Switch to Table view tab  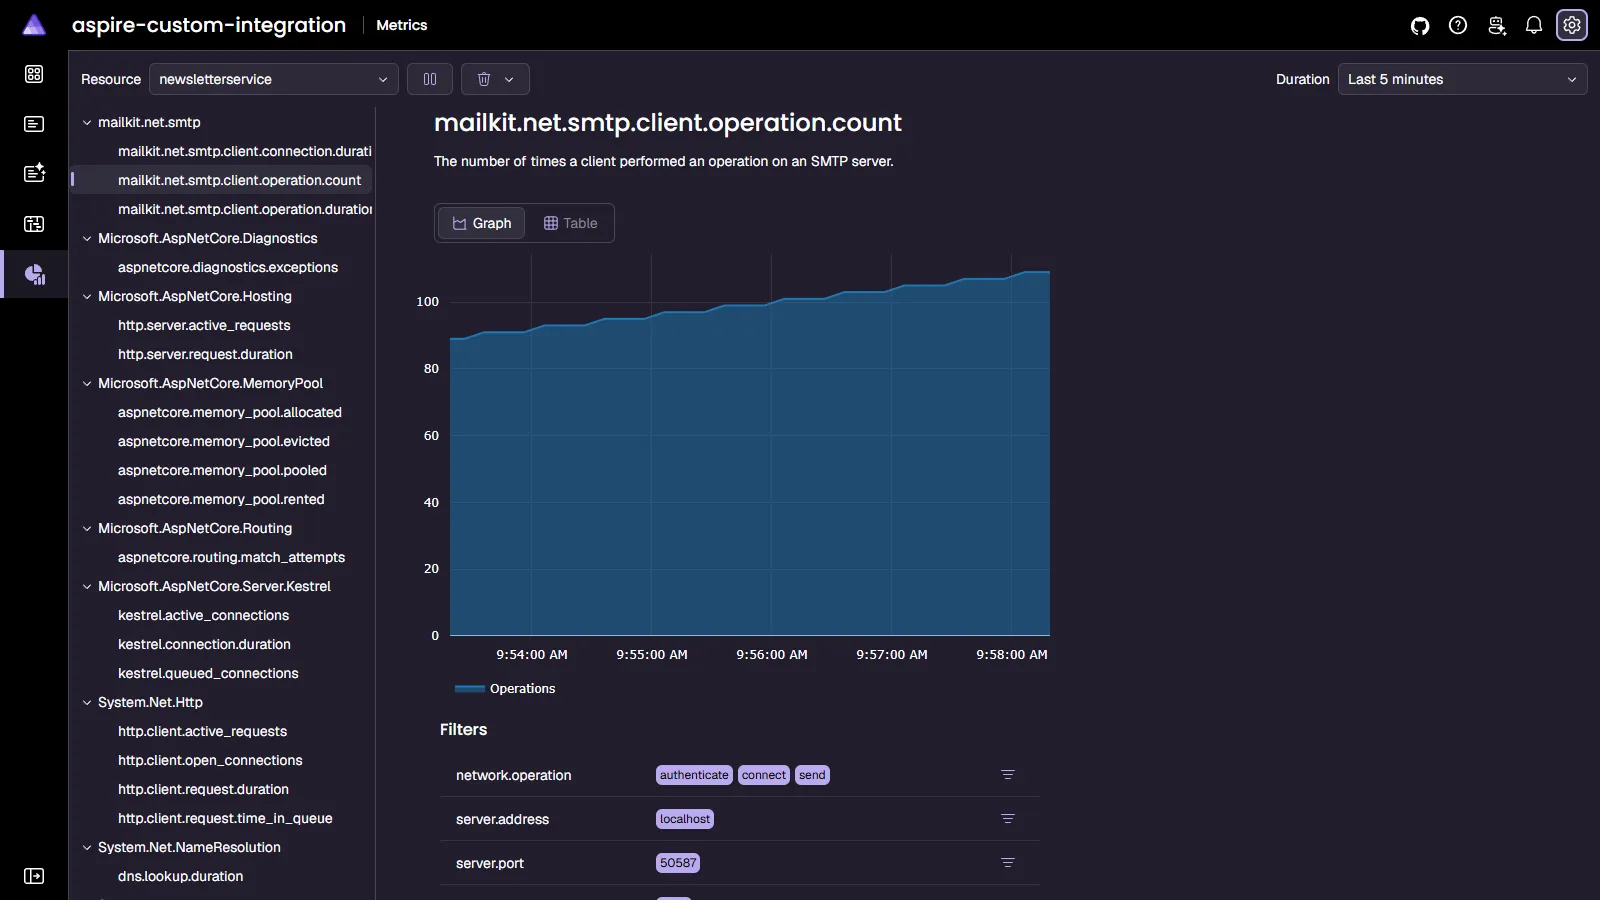coord(570,223)
